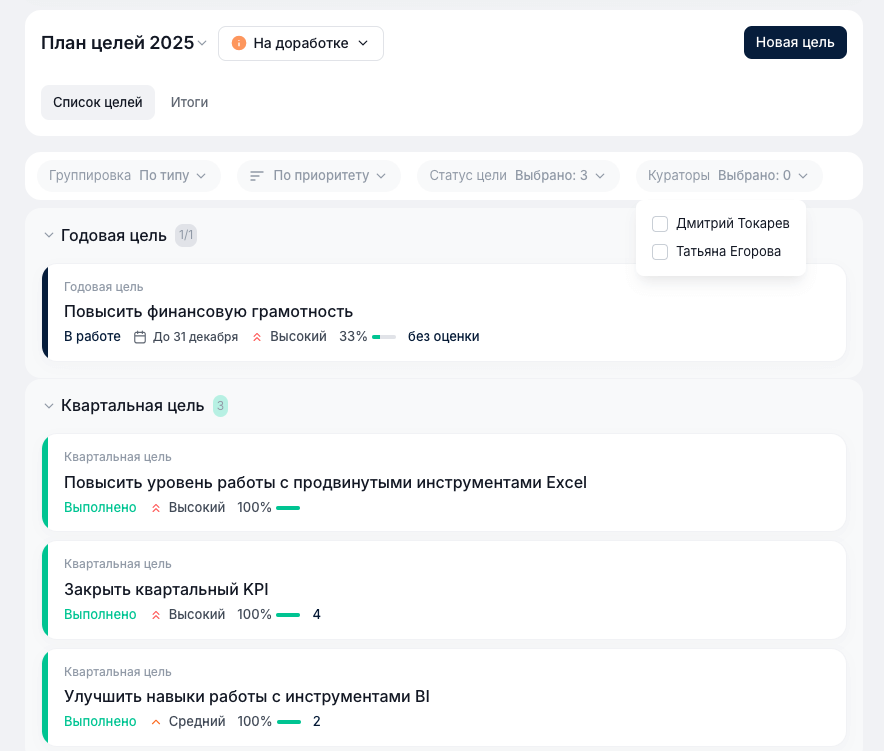Select the priority icon on the Excel goal card
Screen dimensions: 884x751
(156, 507)
